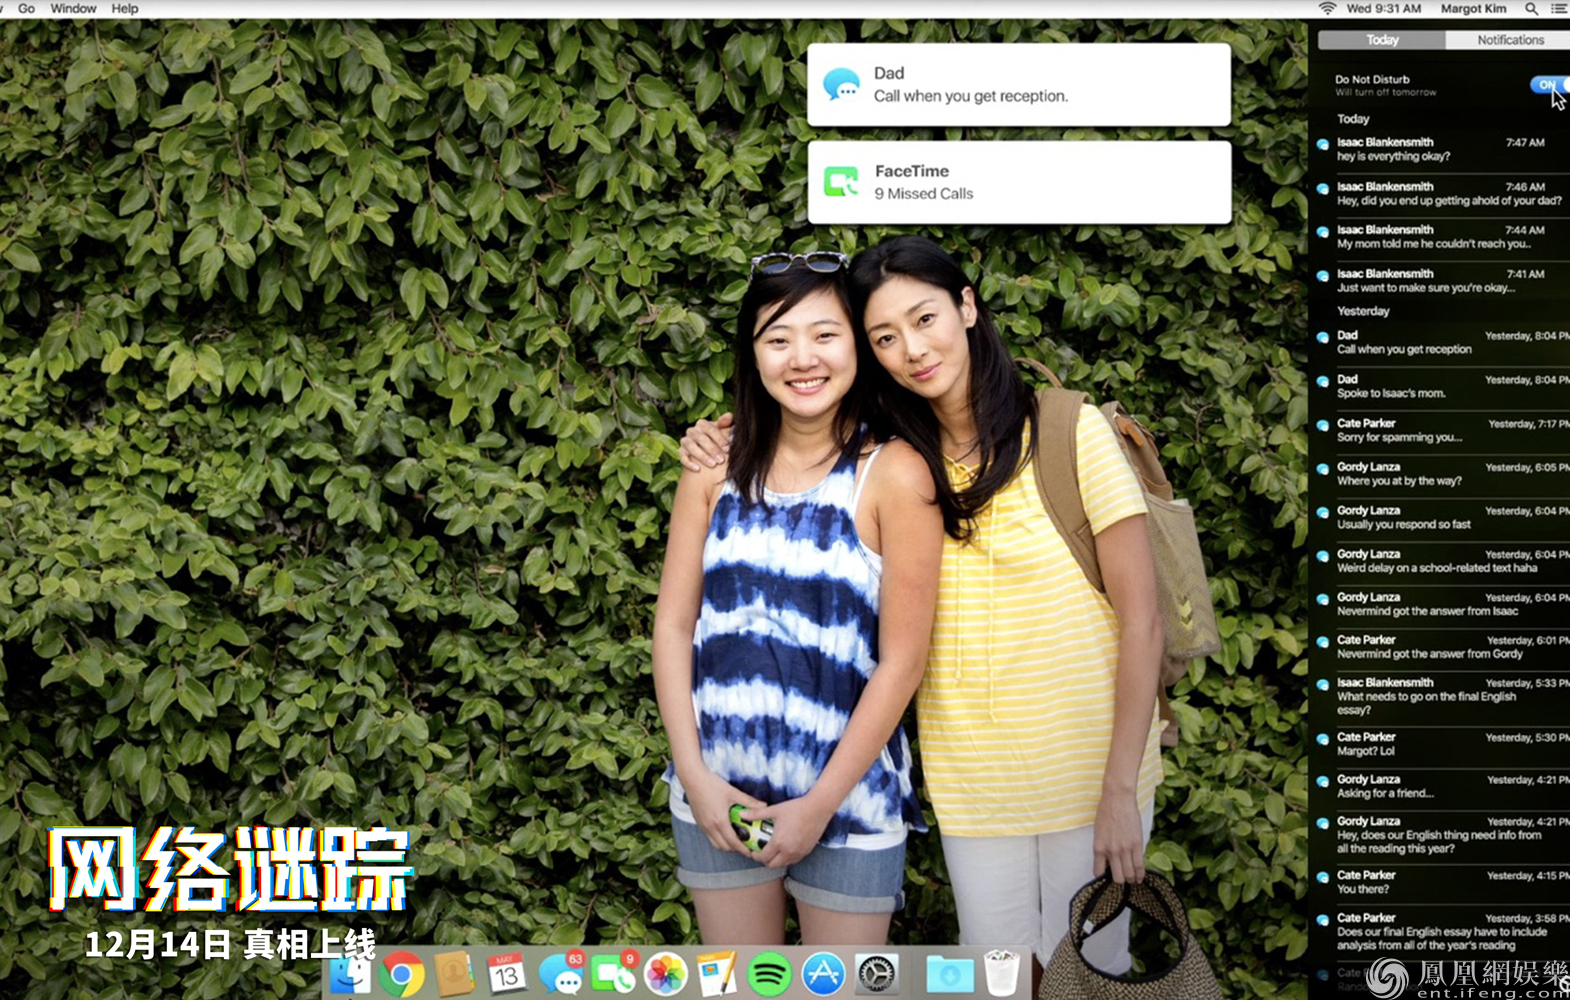Open Google Chrome from the dock
Image resolution: width=1570 pixels, height=1000 pixels.
tap(402, 974)
